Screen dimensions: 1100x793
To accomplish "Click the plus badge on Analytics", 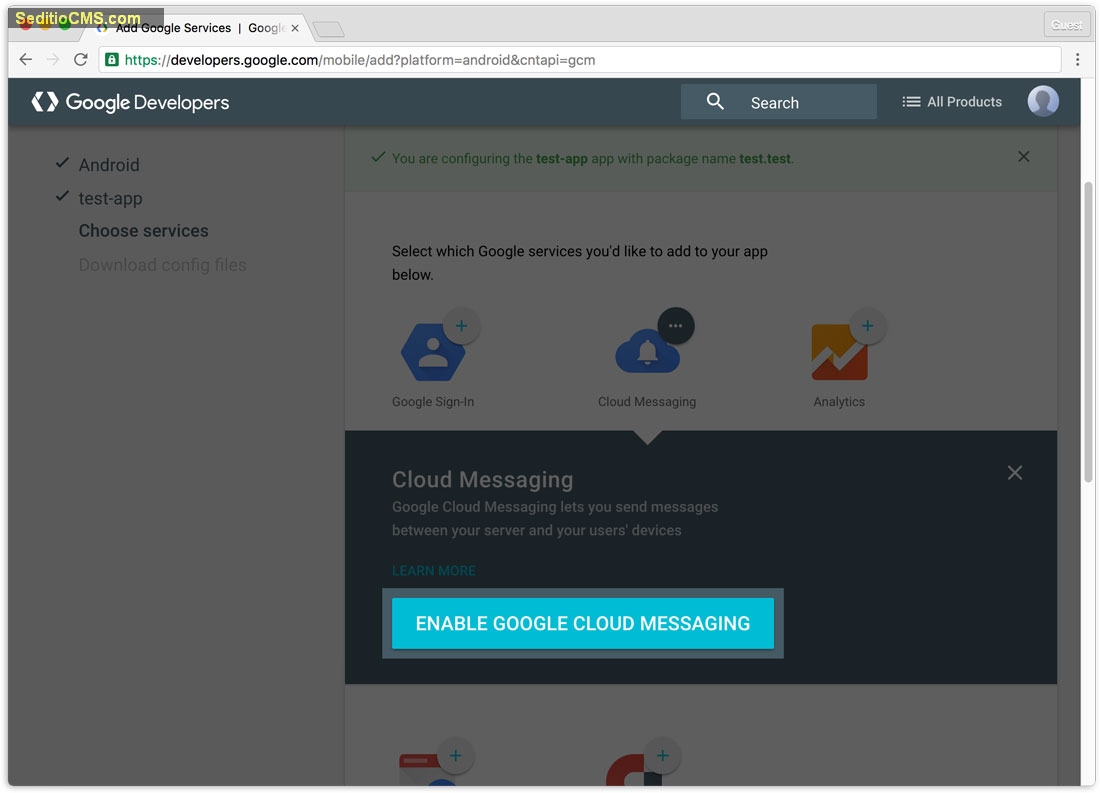I will (x=868, y=326).
